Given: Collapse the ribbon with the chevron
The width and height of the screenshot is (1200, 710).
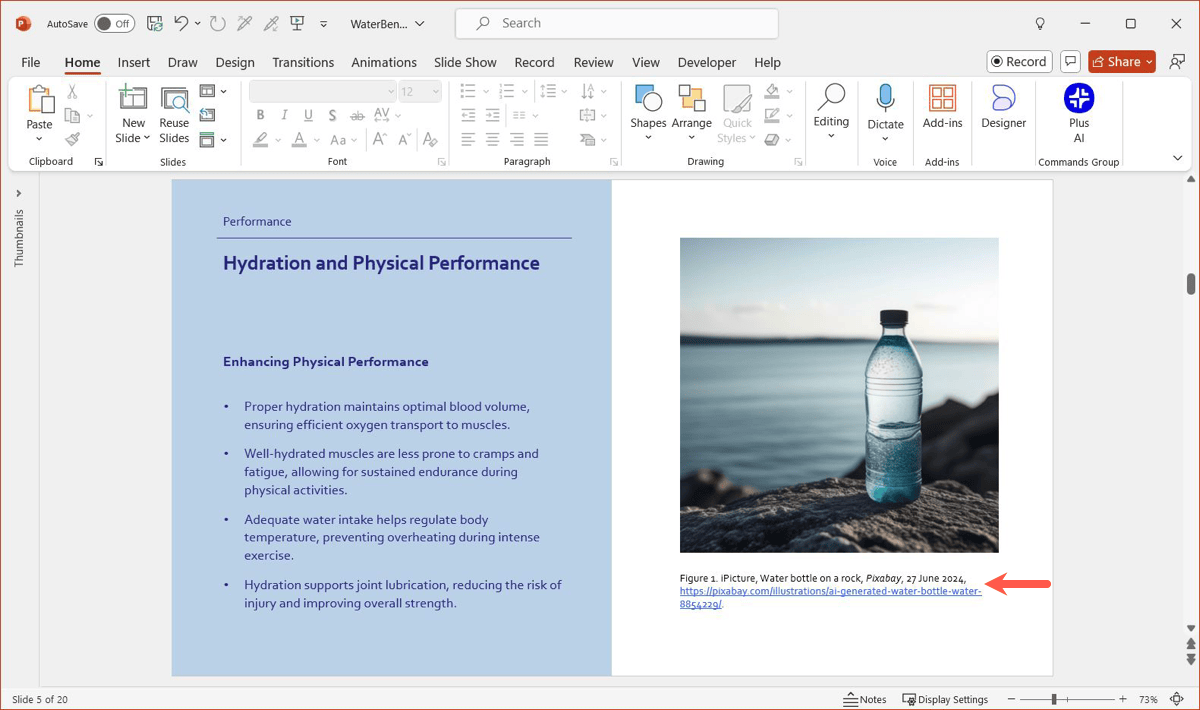Looking at the screenshot, I should pos(1177,158).
